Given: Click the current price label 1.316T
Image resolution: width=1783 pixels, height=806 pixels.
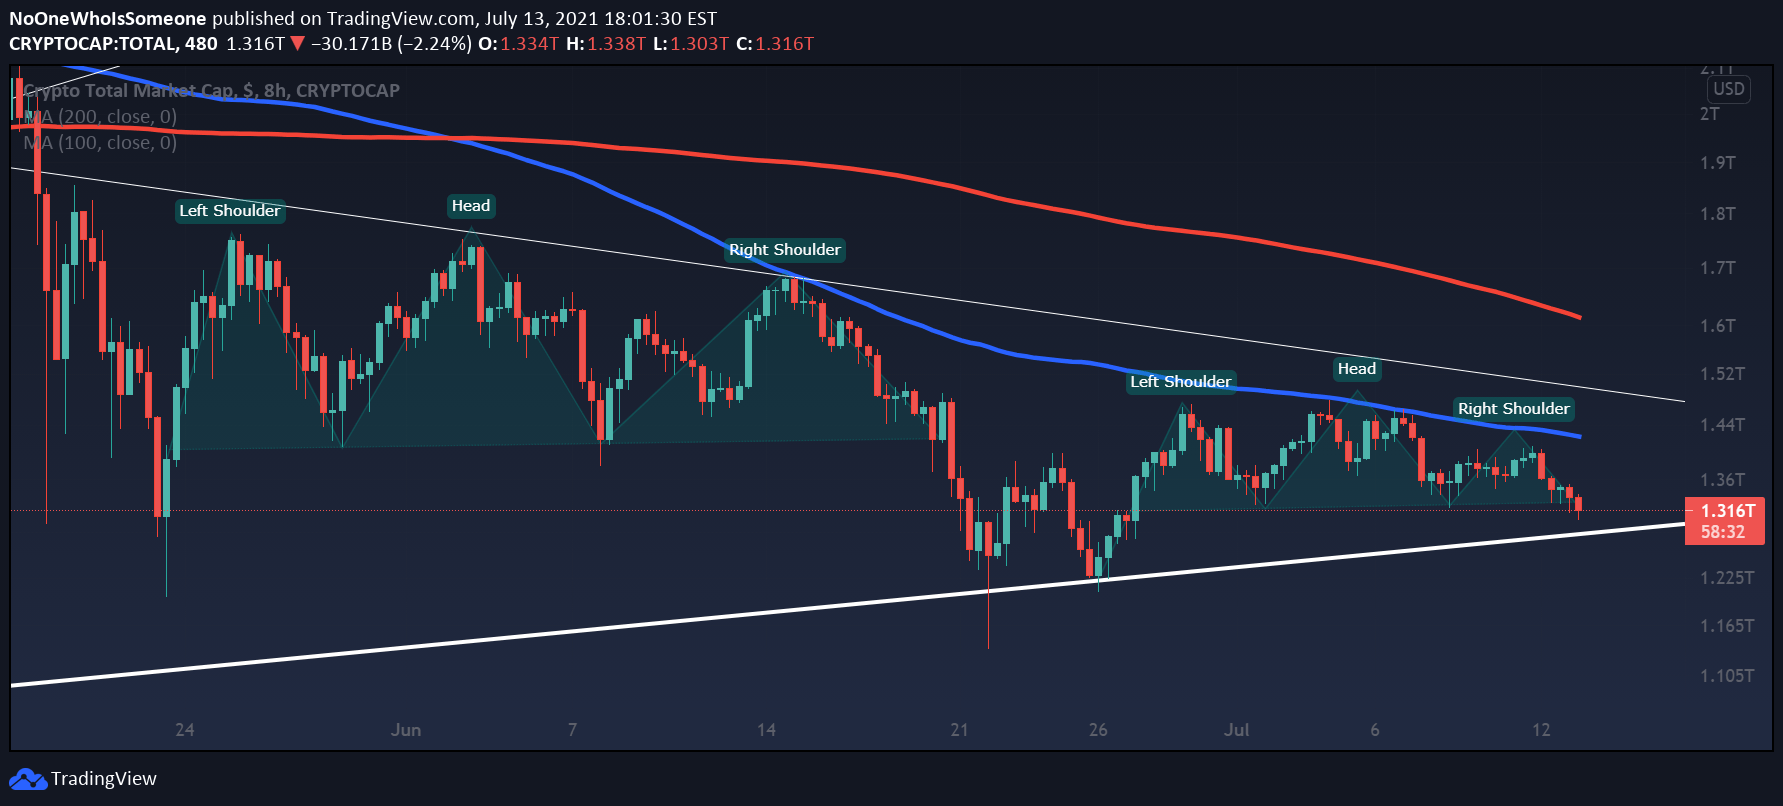Looking at the screenshot, I should click(x=1727, y=511).
